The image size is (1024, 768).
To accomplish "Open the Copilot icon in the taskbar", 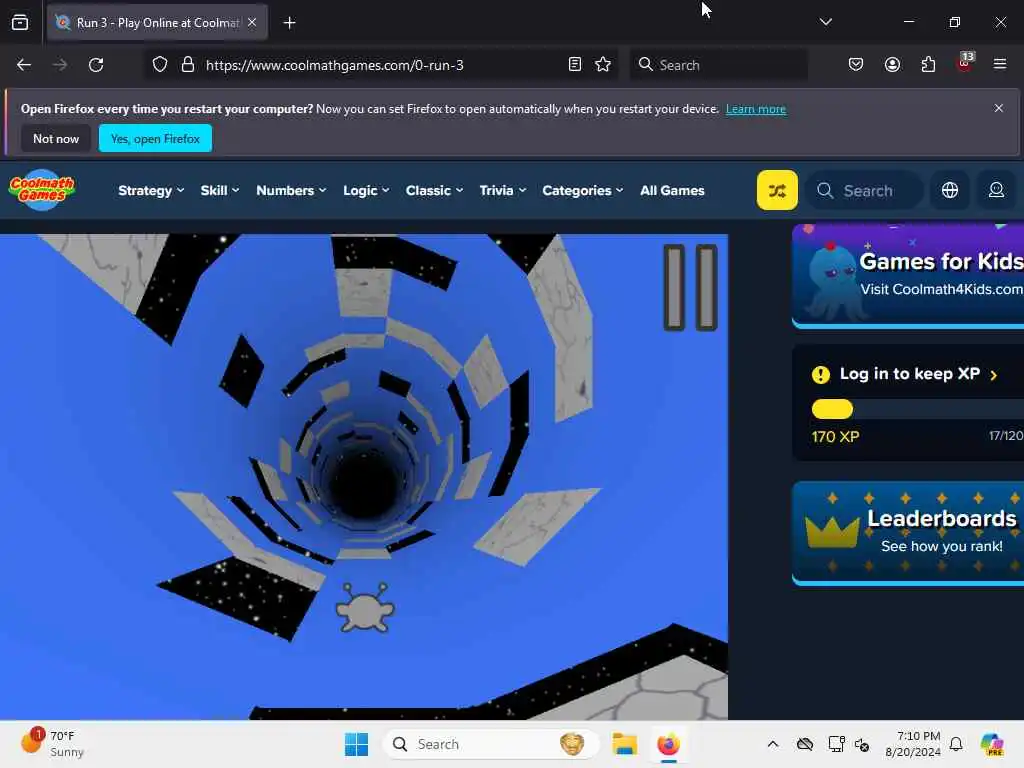I will (992, 744).
